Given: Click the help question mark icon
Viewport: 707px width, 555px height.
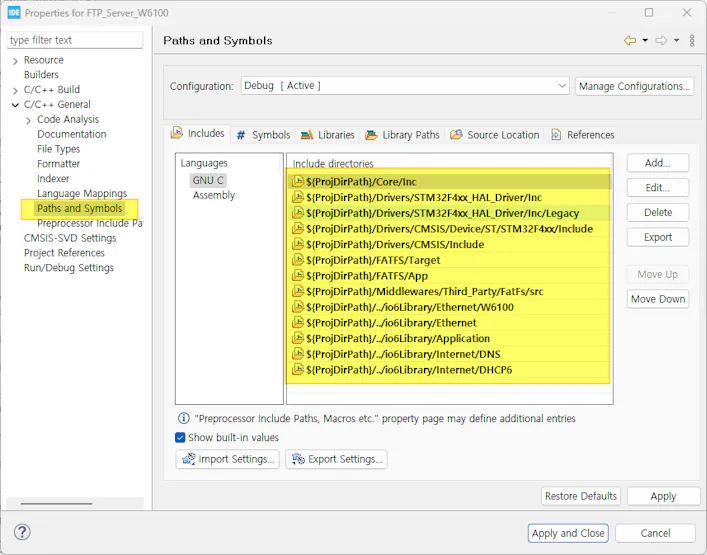Looking at the screenshot, I should coord(22,532).
